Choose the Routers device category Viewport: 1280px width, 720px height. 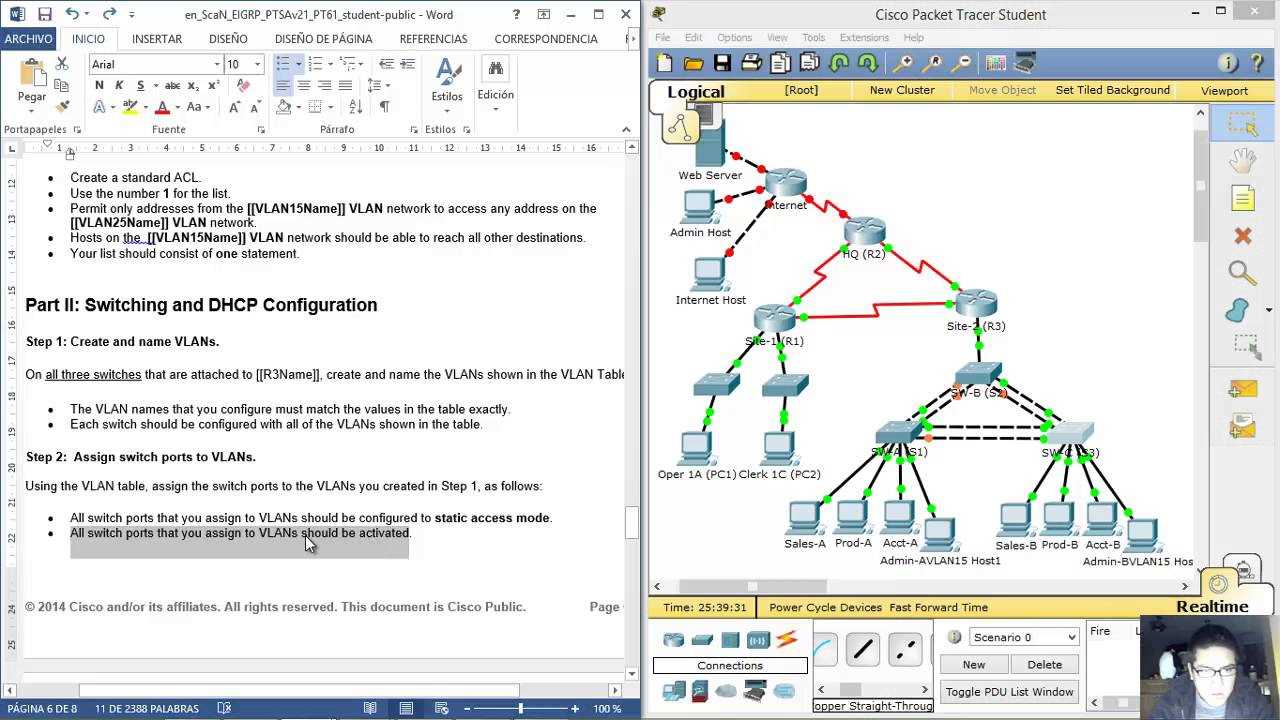(x=674, y=640)
